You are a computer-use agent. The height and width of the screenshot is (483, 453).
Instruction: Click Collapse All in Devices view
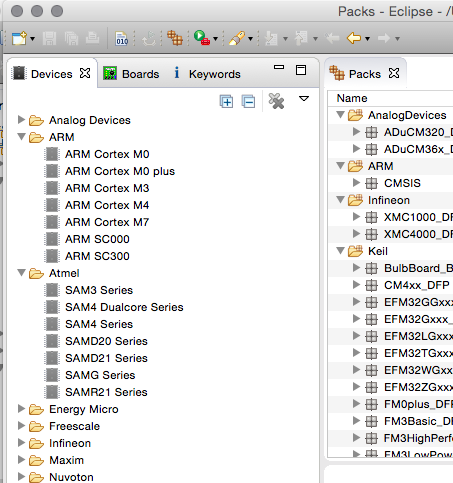pyautogui.click(x=249, y=101)
